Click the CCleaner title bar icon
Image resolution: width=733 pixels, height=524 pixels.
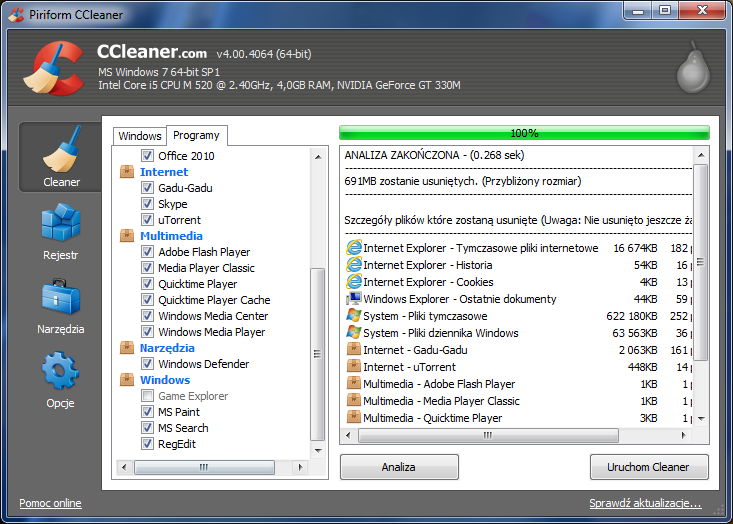click(x=16, y=14)
